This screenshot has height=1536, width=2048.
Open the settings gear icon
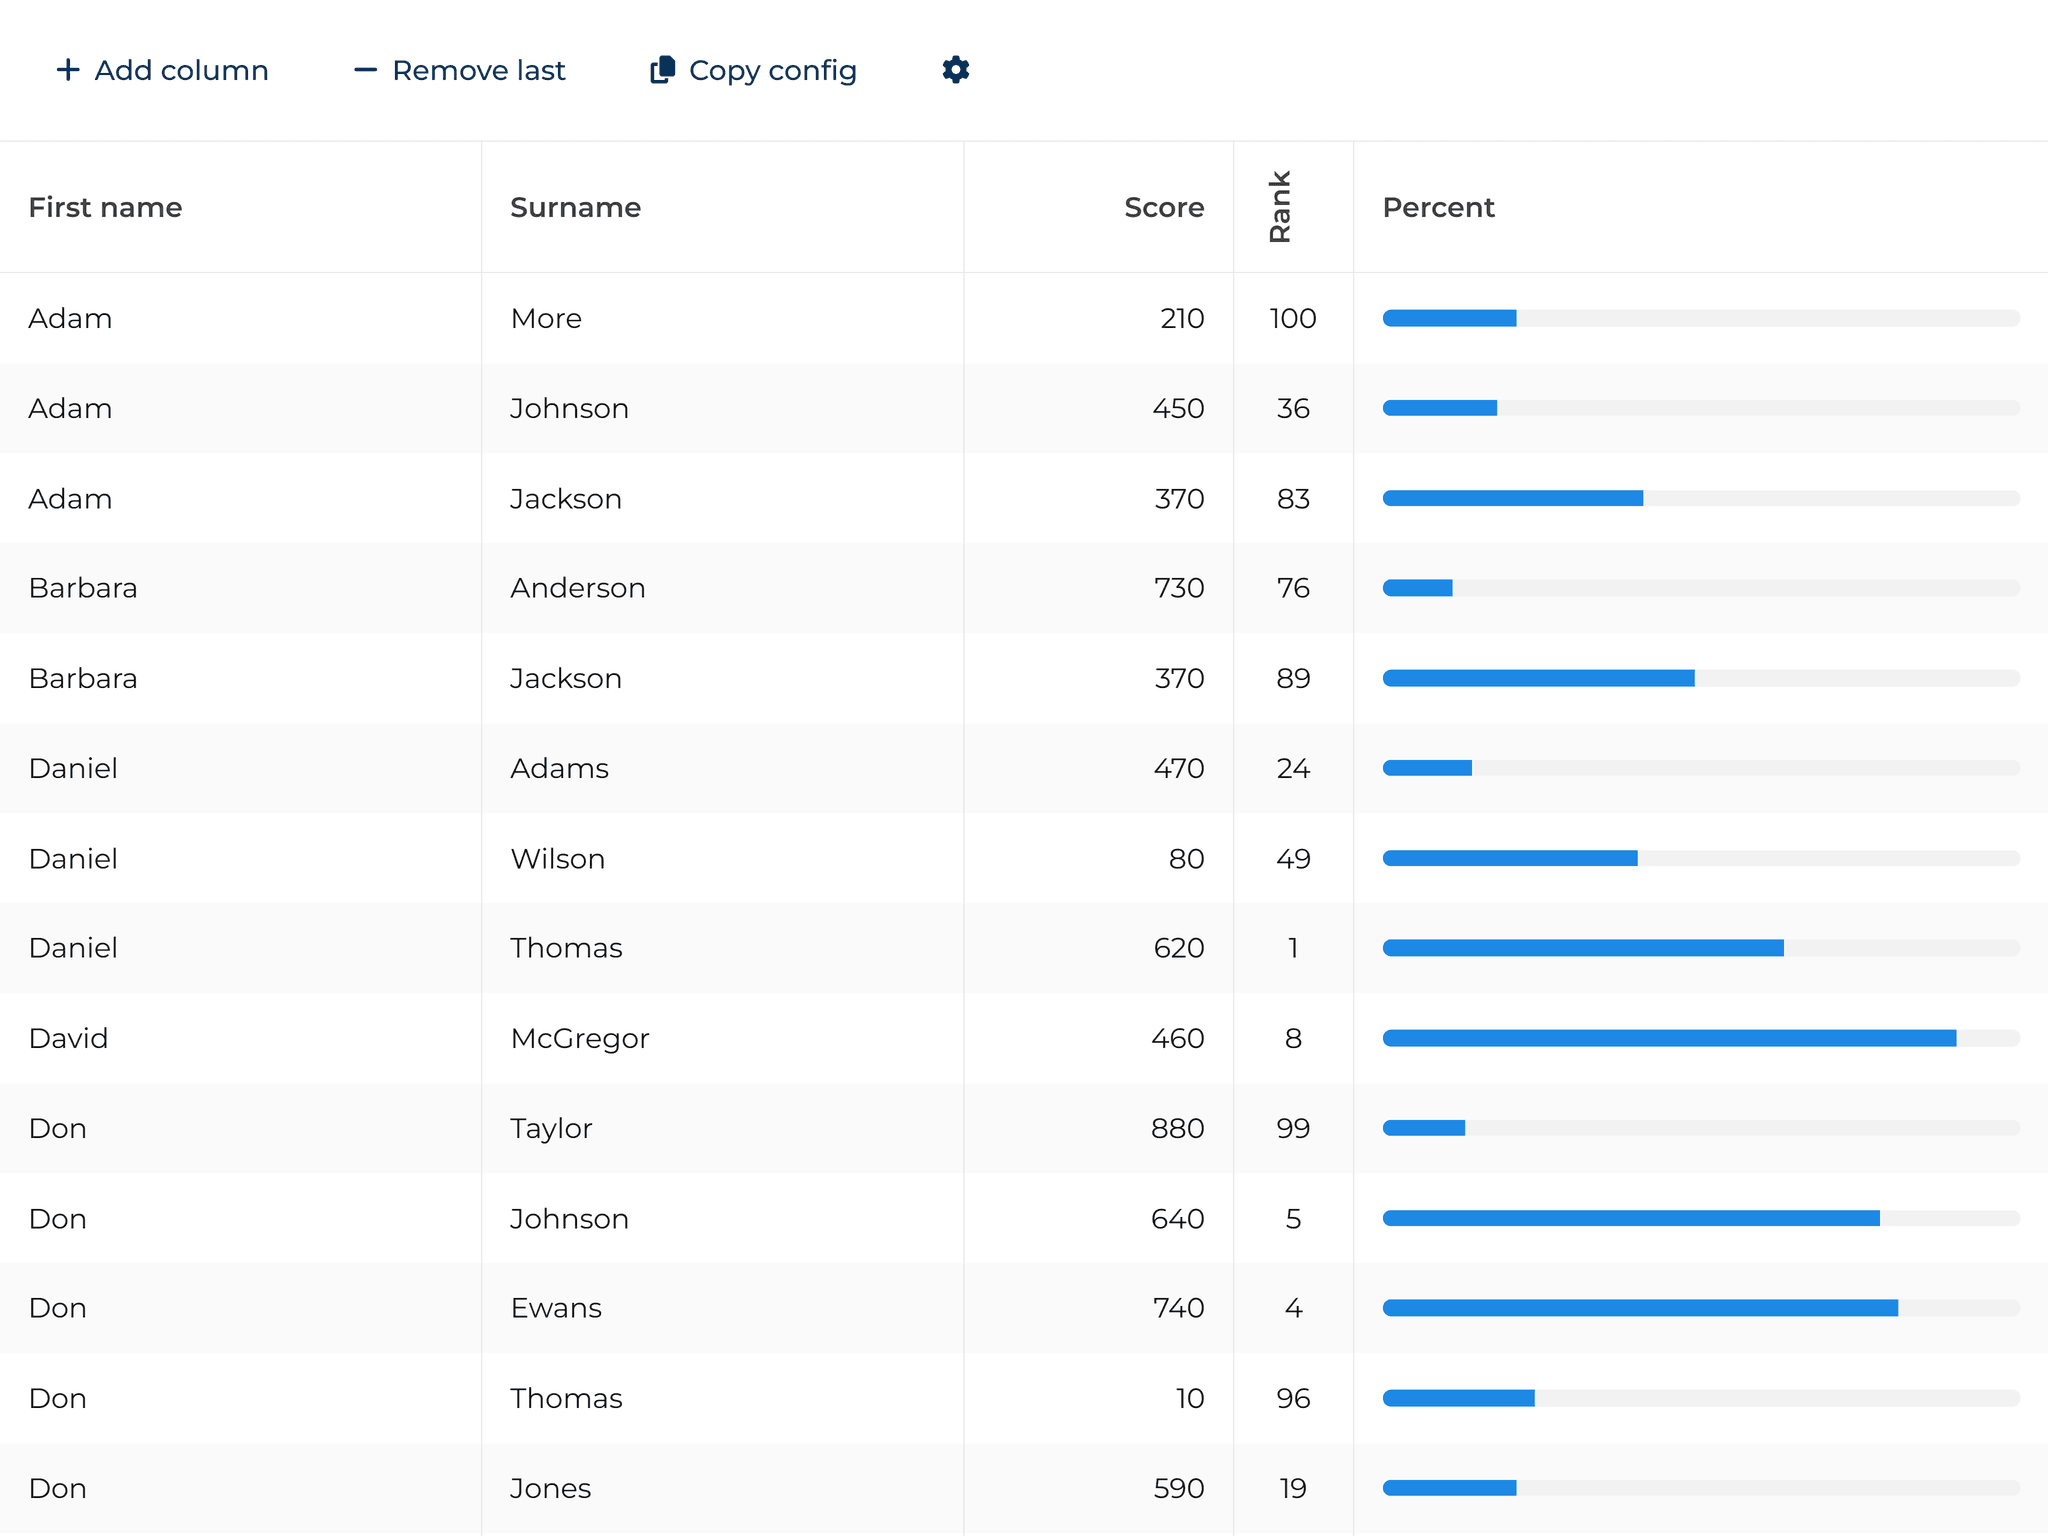[x=955, y=70]
